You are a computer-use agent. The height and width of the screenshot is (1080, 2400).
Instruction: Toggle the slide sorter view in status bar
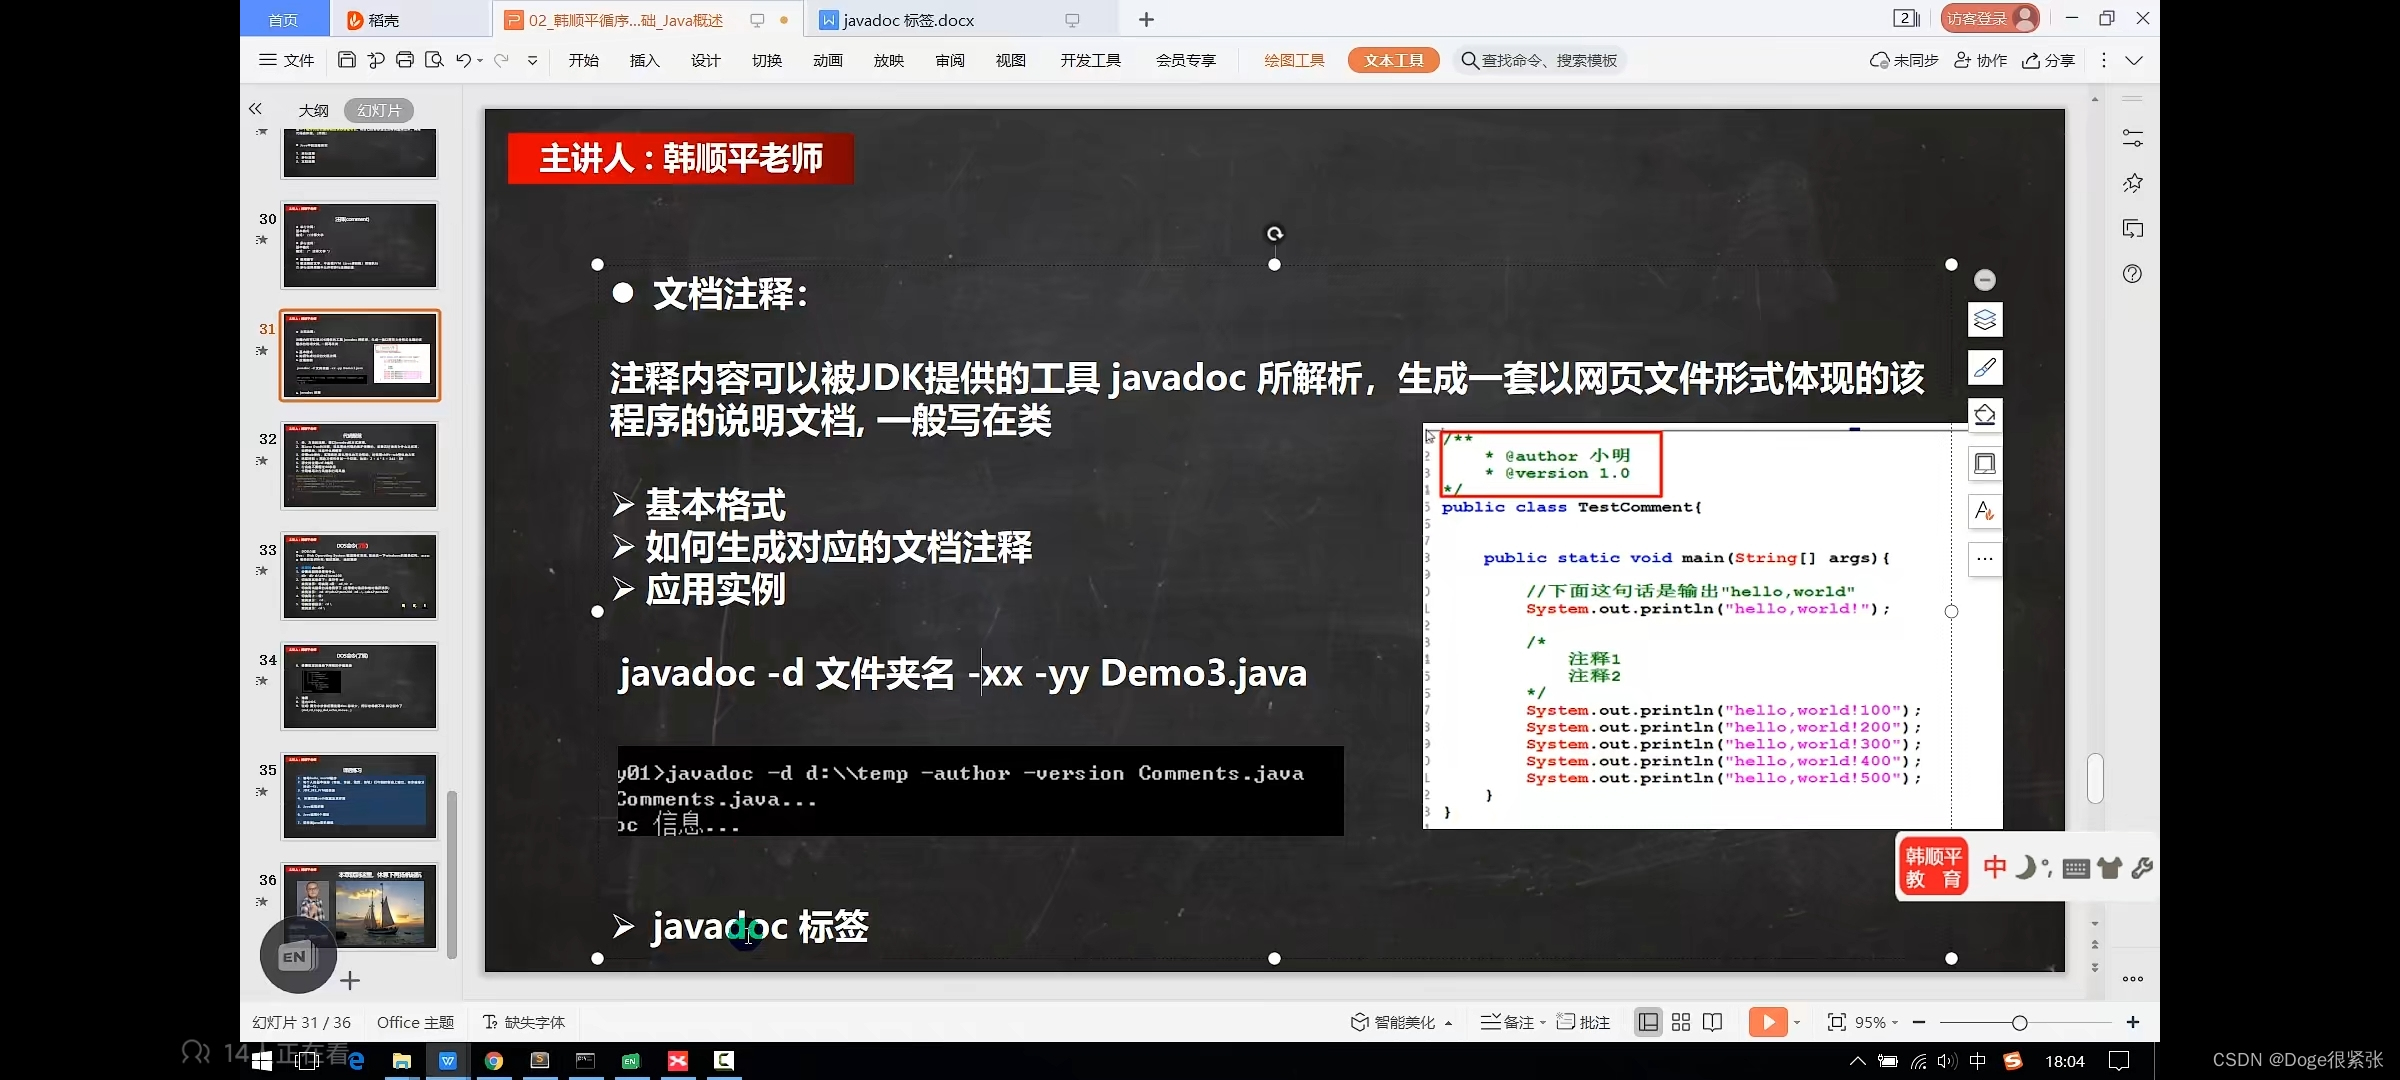click(1681, 1022)
